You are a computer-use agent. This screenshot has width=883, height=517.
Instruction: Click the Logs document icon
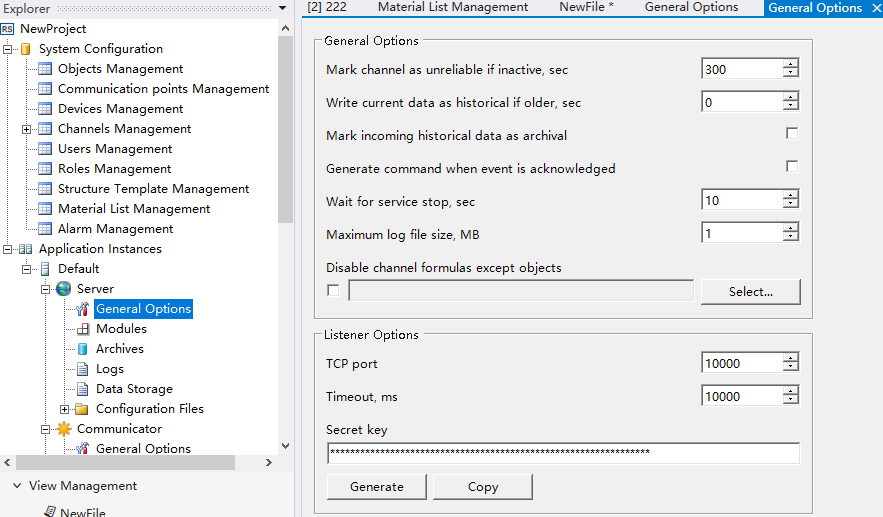coord(83,369)
